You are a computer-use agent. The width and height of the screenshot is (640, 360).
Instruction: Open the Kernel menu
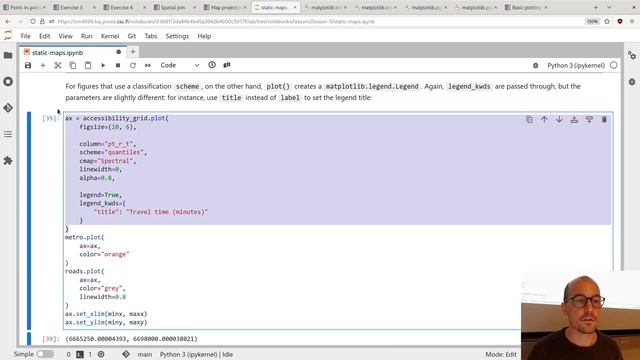click(x=110, y=36)
